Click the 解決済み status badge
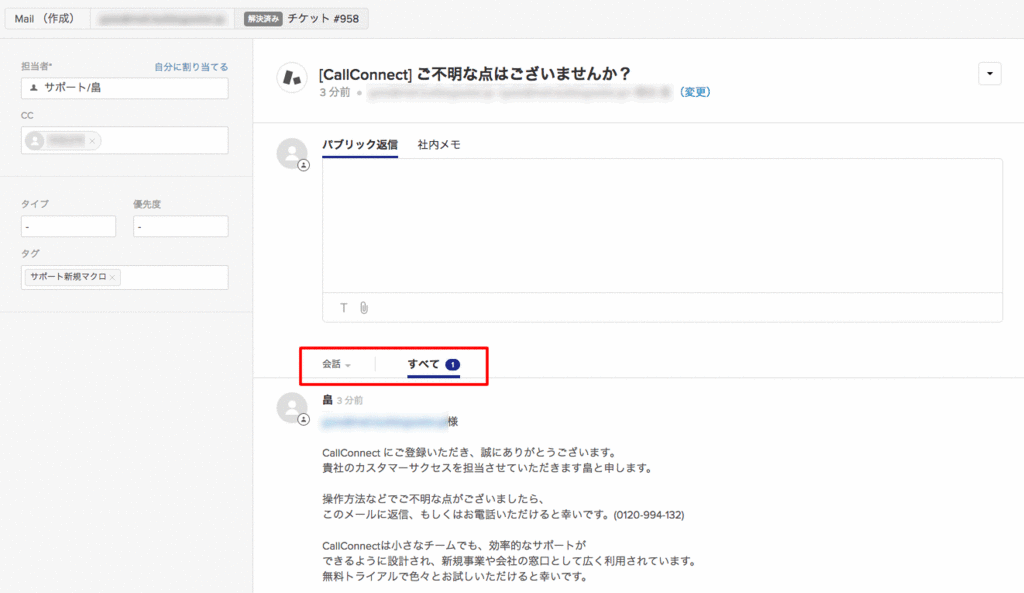This screenshot has height=593, width=1024. 263,19
